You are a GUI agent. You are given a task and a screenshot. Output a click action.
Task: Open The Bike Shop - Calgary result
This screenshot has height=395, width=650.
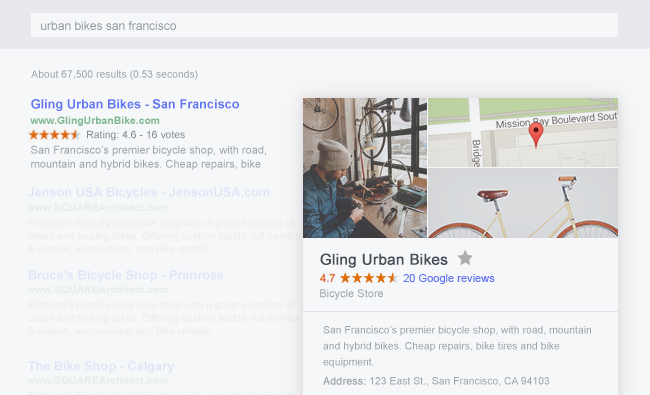[101, 366]
